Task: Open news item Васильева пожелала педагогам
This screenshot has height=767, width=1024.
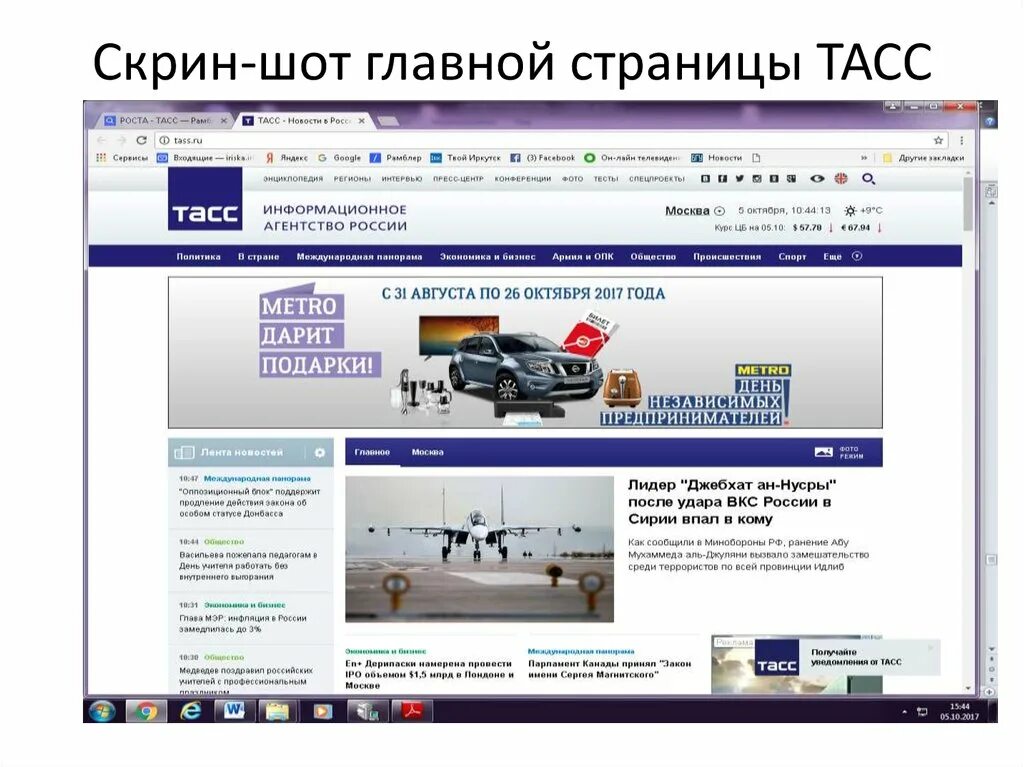Action: click(248, 566)
